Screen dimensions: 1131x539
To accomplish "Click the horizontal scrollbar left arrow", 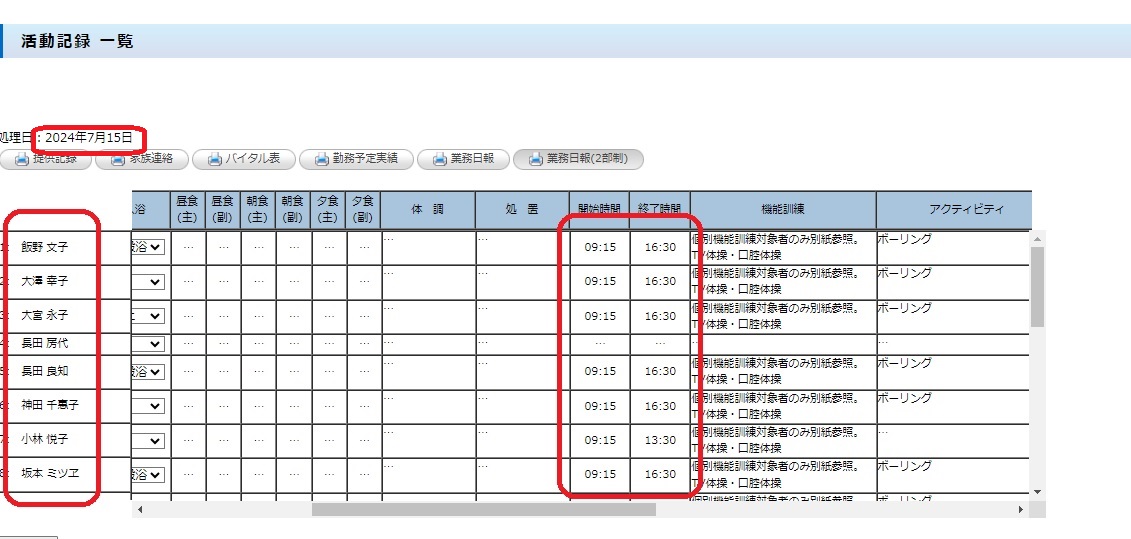I will (x=139, y=510).
